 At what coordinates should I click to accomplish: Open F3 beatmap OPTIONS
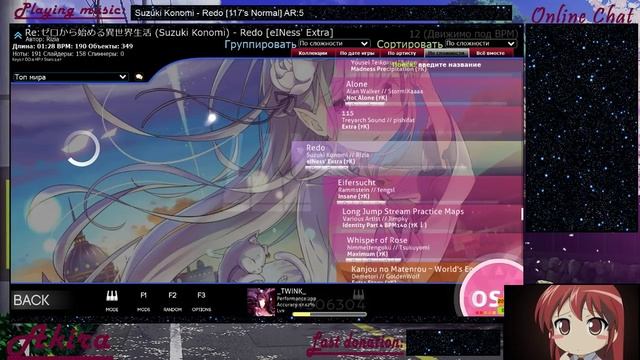pos(201,301)
